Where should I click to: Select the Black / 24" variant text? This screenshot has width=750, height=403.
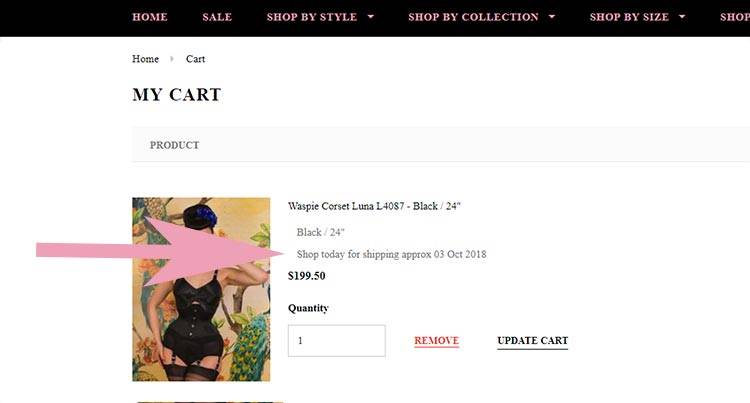(320, 232)
